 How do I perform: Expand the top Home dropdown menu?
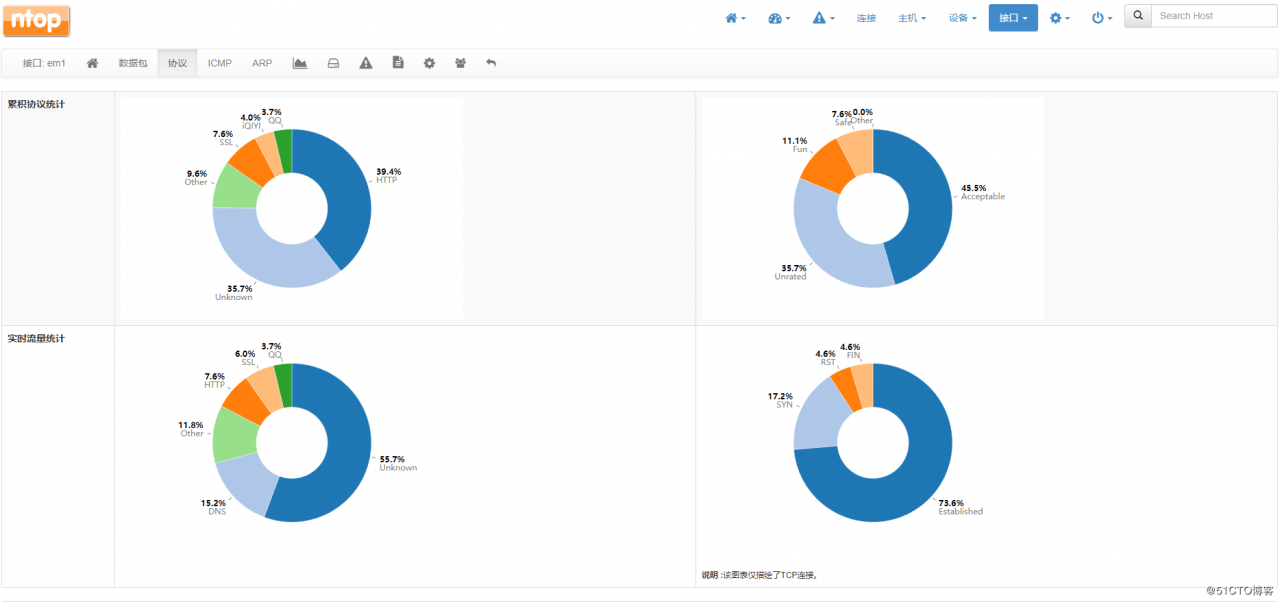pos(735,18)
